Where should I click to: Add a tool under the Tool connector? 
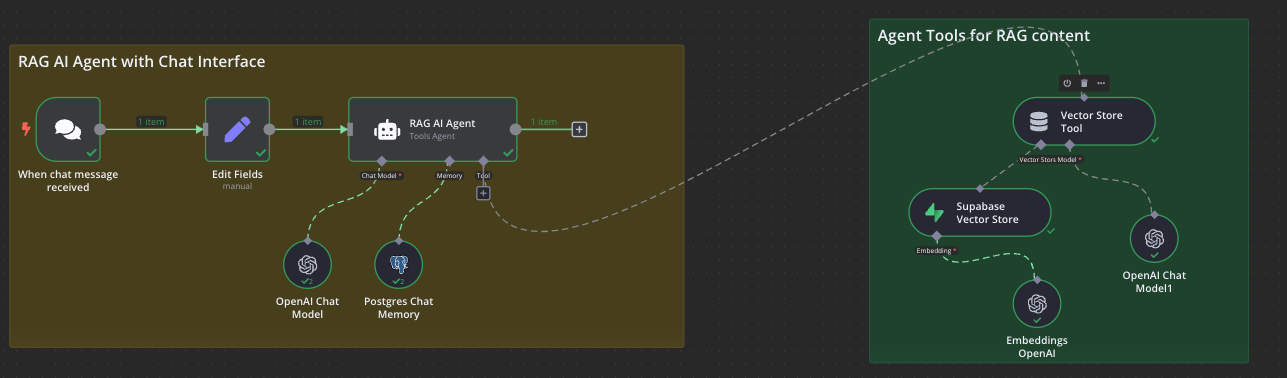click(483, 193)
